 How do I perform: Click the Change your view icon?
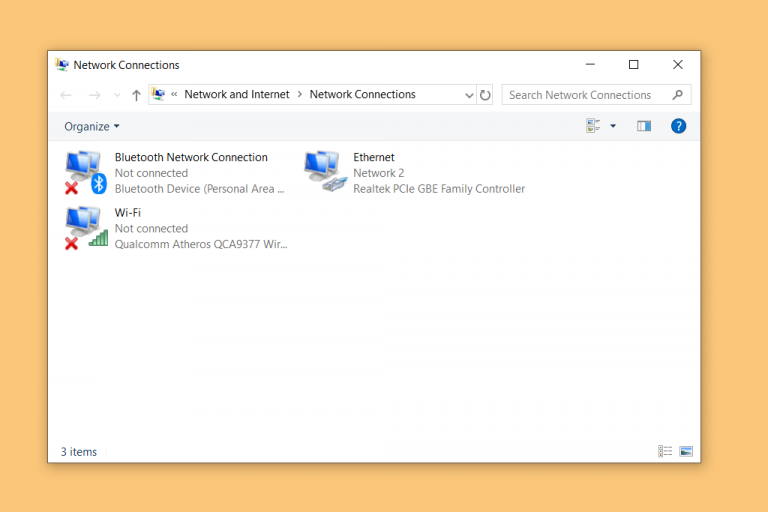click(593, 126)
